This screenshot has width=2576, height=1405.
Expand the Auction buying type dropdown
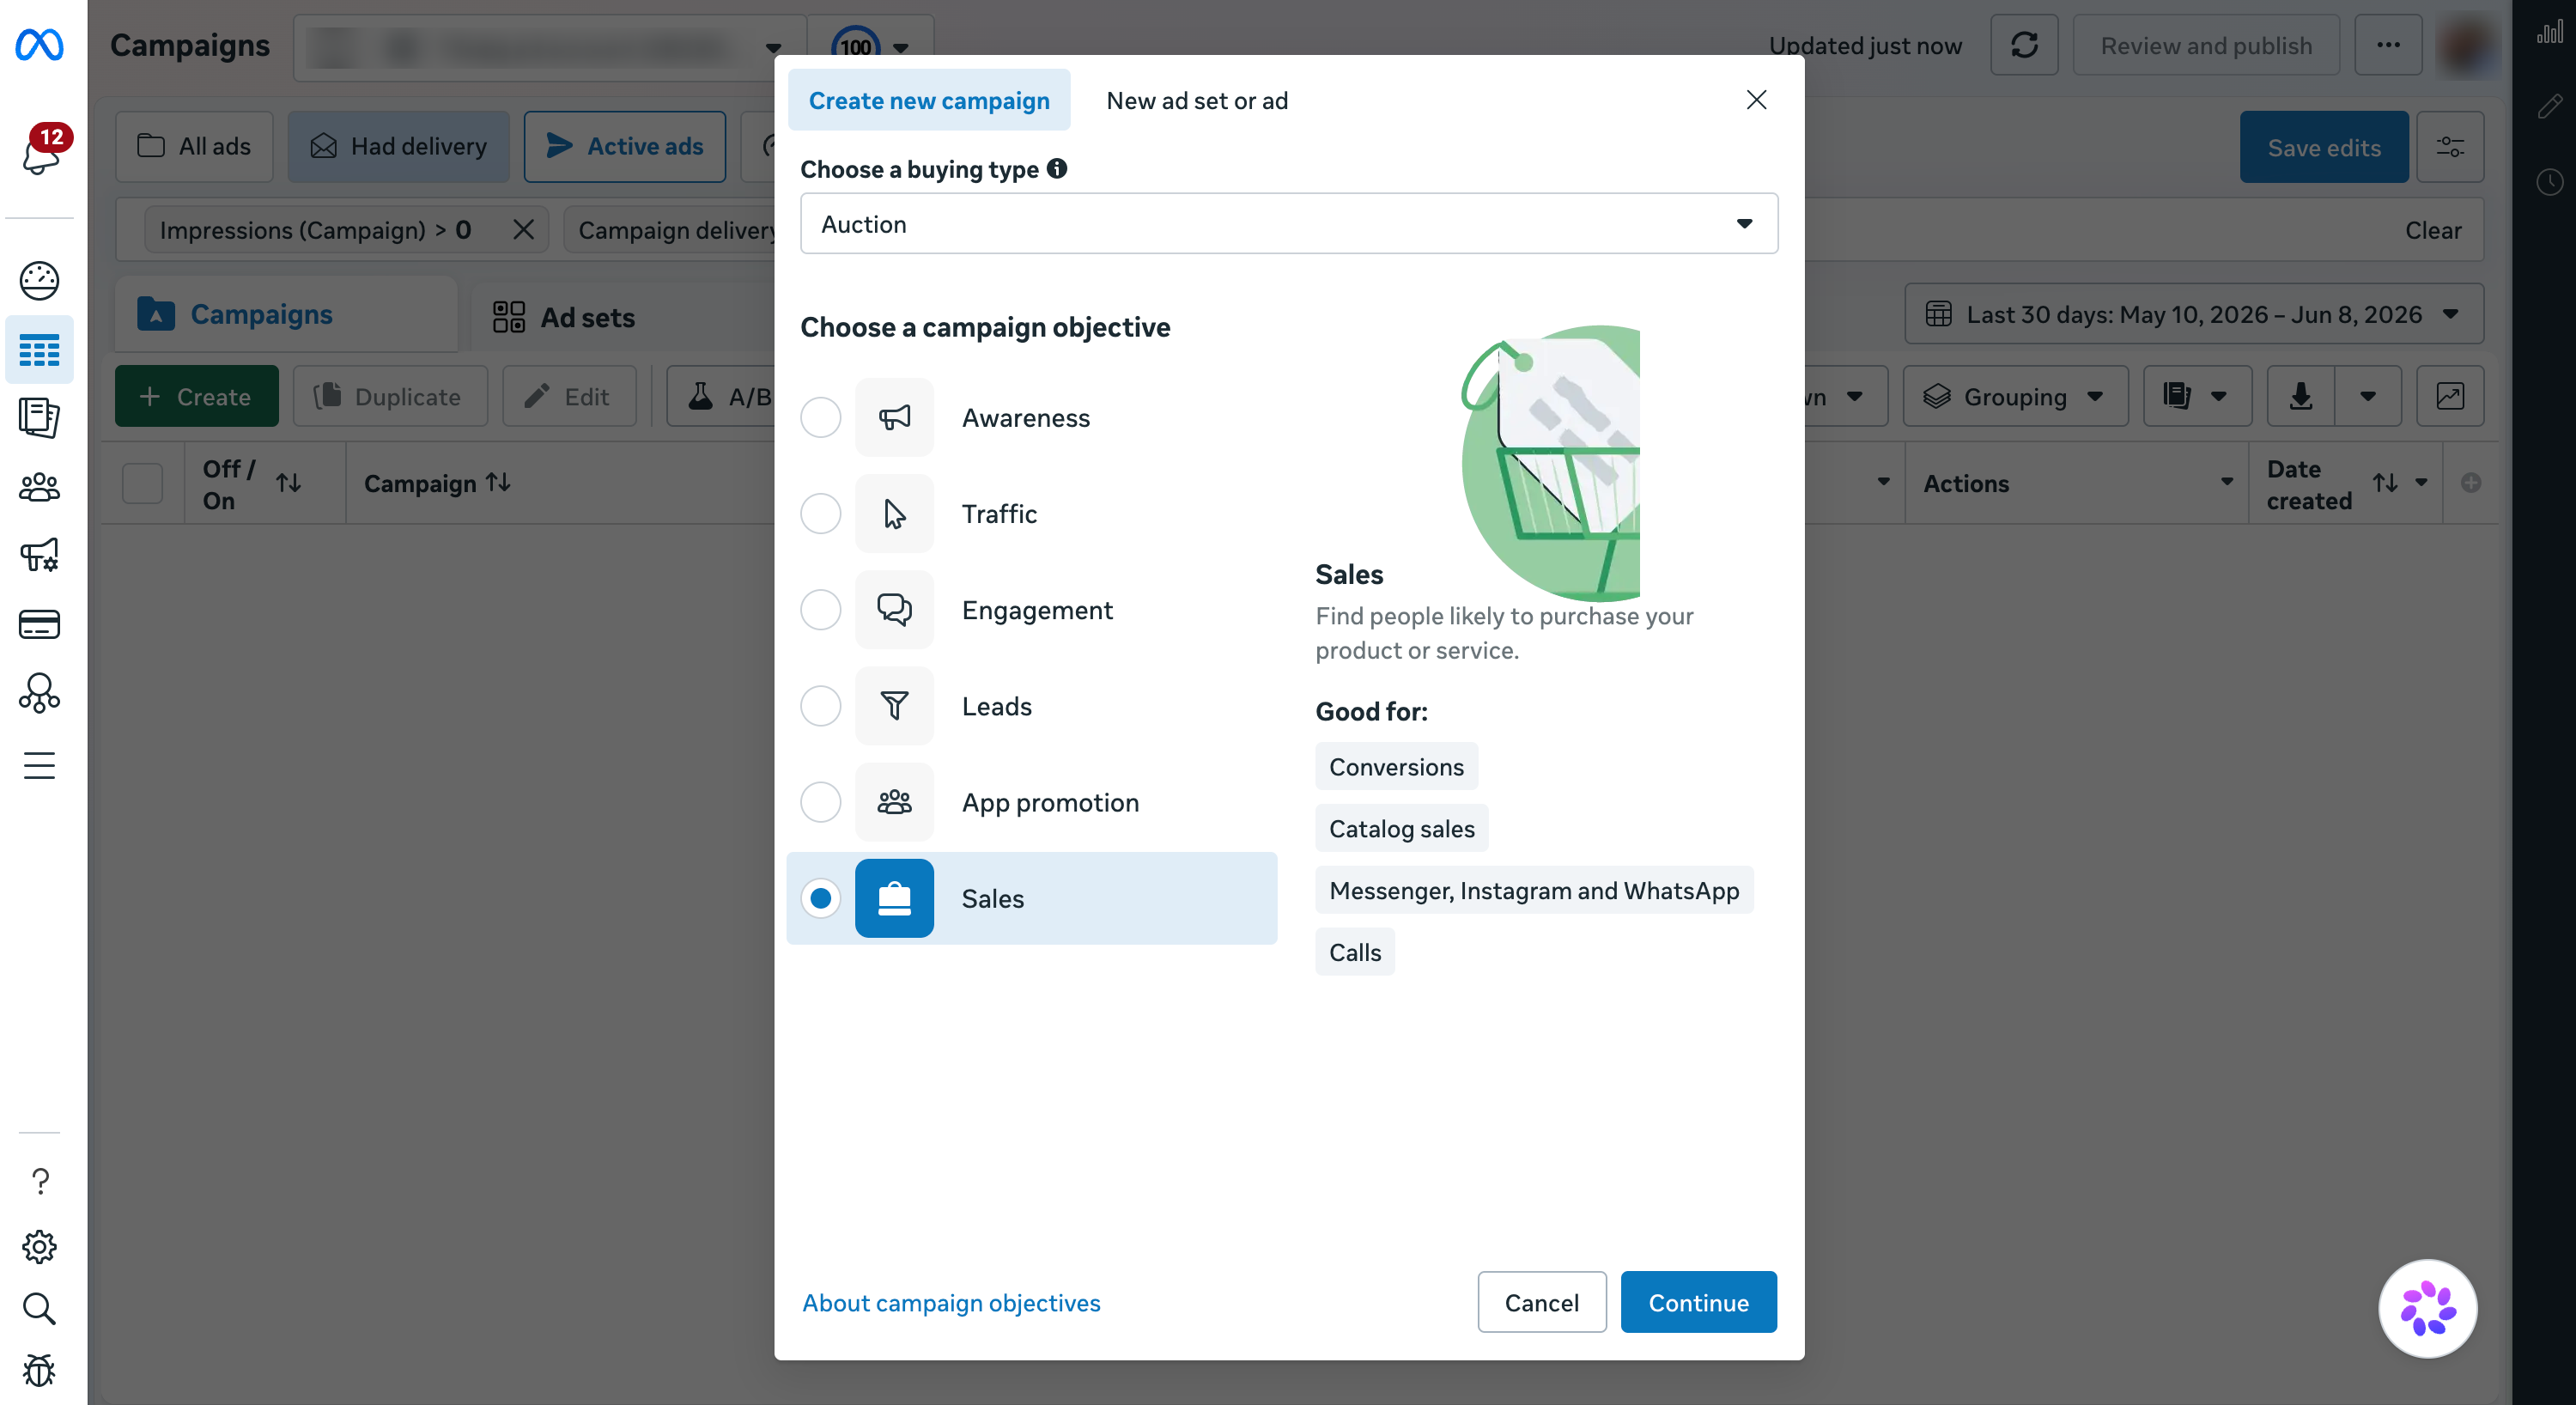[1288, 224]
